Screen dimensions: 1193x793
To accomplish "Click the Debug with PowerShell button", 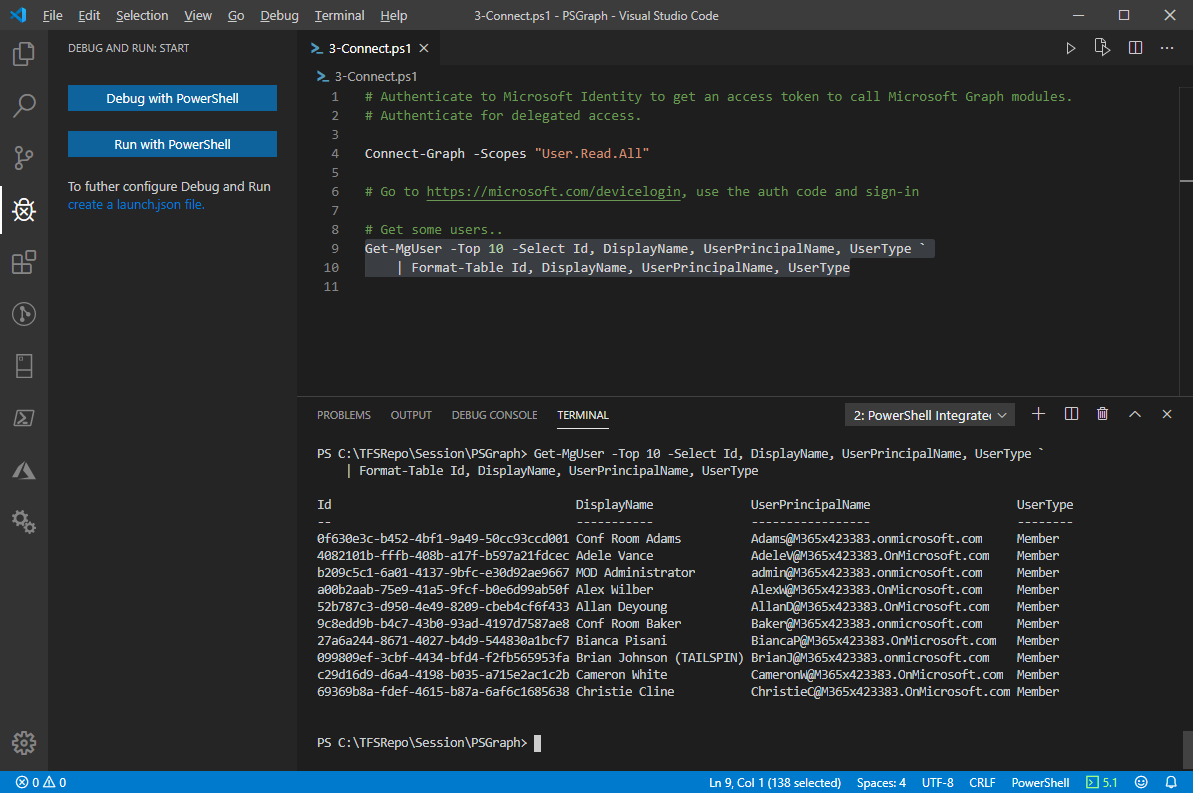I will 171,98.
